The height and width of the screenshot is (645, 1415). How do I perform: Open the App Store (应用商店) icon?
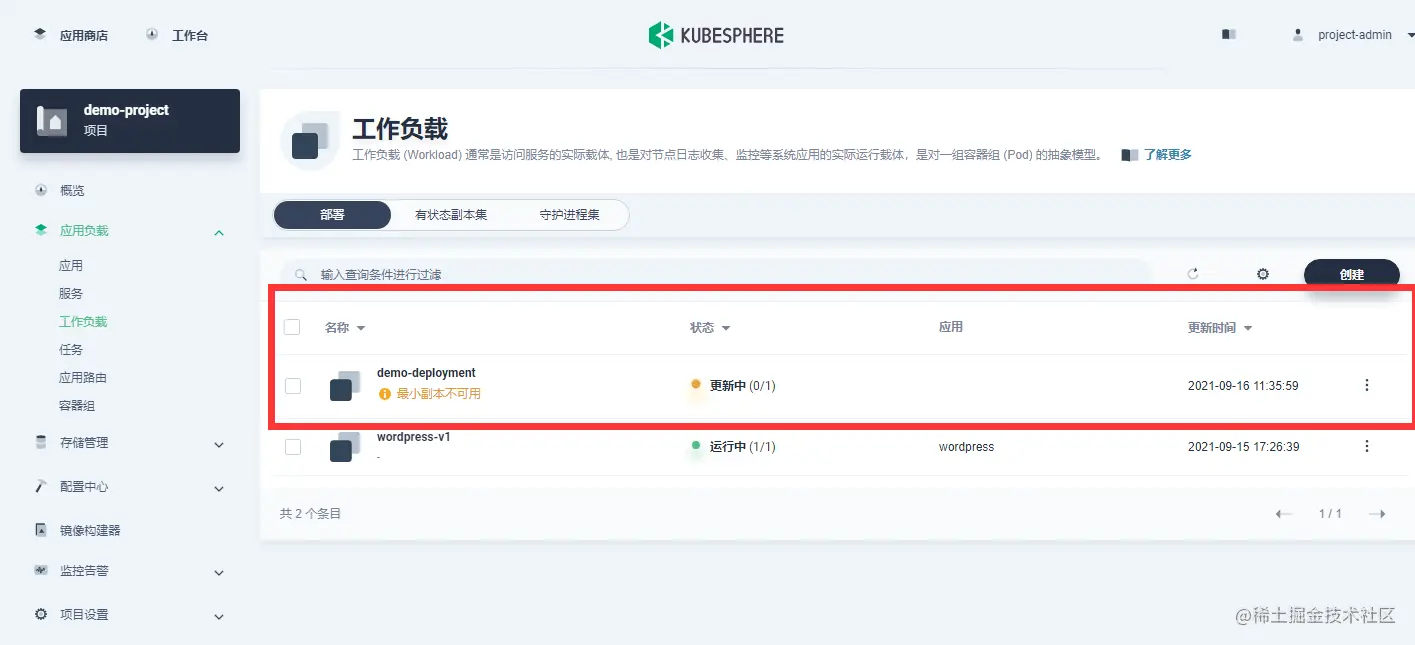tap(40, 34)
